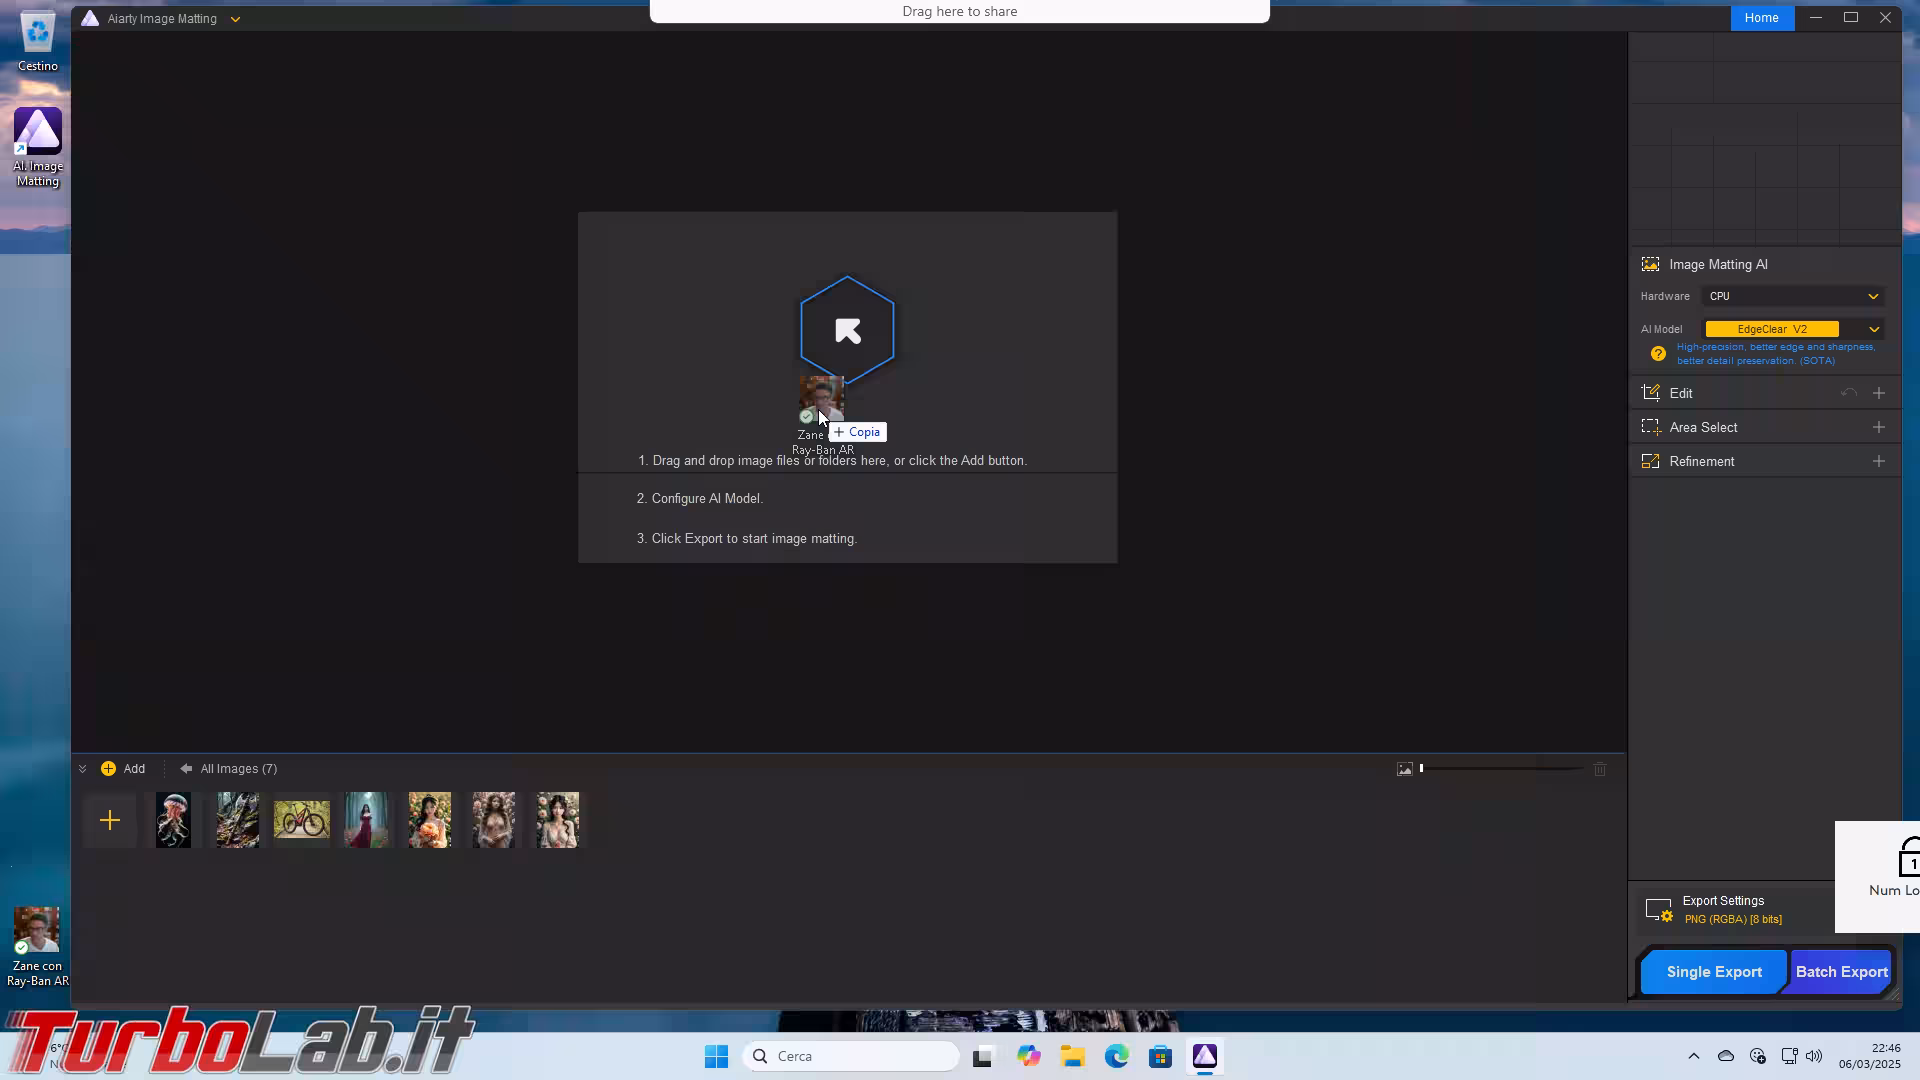The height and width of the screenshot is (1080, 1920).
Task: Click the back arrow beside All Images
Action: tap(186, 769)
